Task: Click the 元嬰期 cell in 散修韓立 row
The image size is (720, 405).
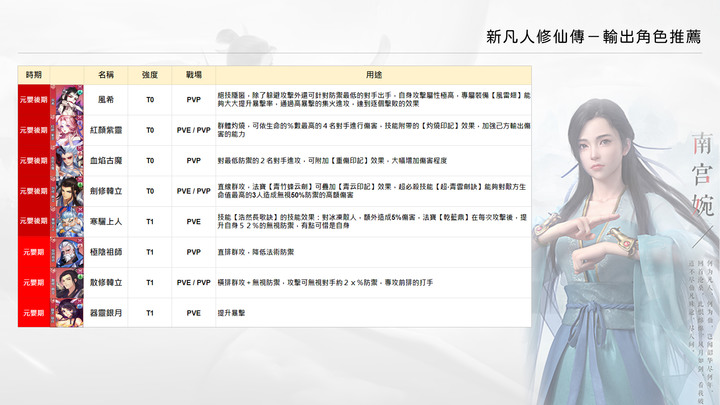Action: click(x=34, y=282)
